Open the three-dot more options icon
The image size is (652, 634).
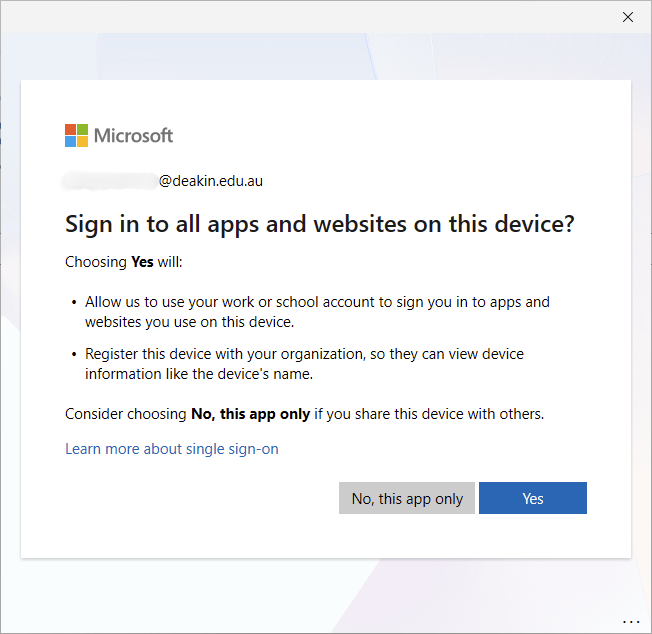[x=630, y=621]
